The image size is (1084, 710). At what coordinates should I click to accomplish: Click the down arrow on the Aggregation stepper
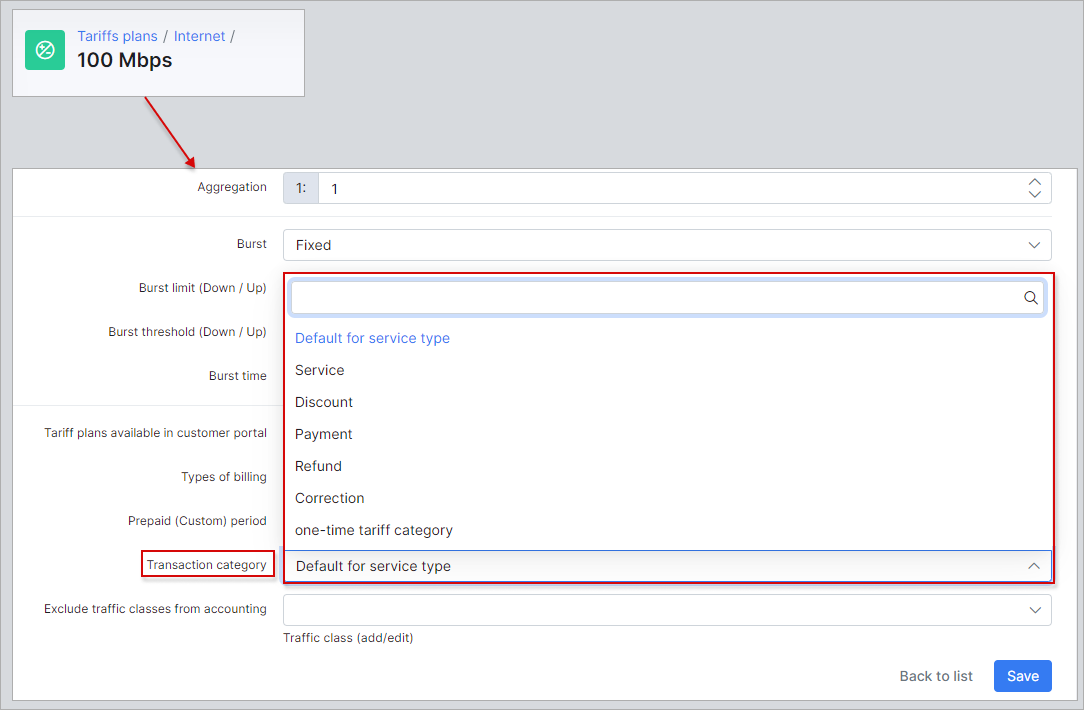(x=1034, y=194)
